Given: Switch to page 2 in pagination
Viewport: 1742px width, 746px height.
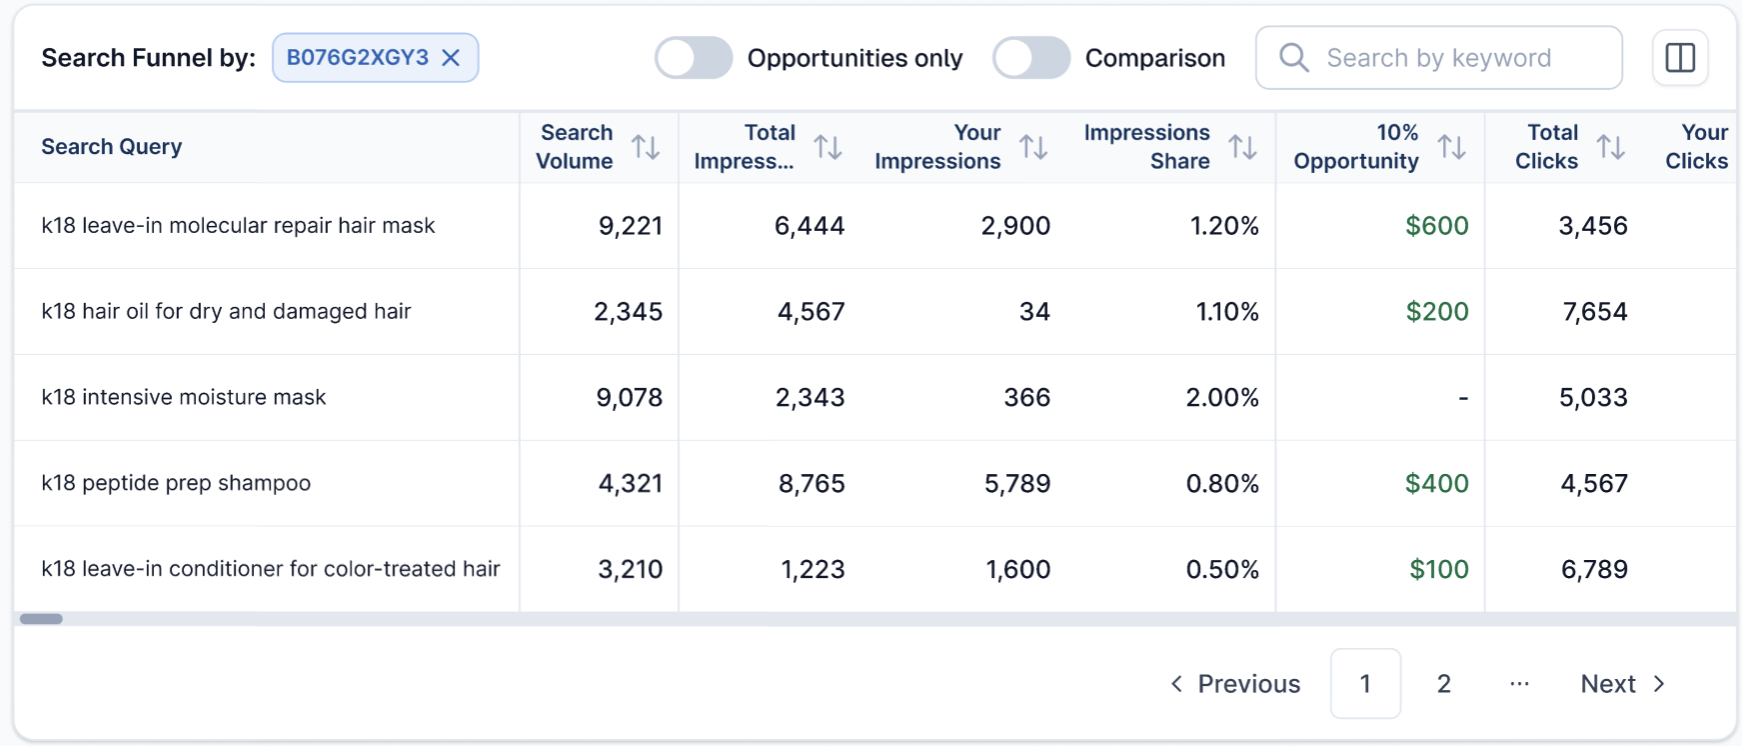Looking at the screenshot, I should [x=1443, y=684].
